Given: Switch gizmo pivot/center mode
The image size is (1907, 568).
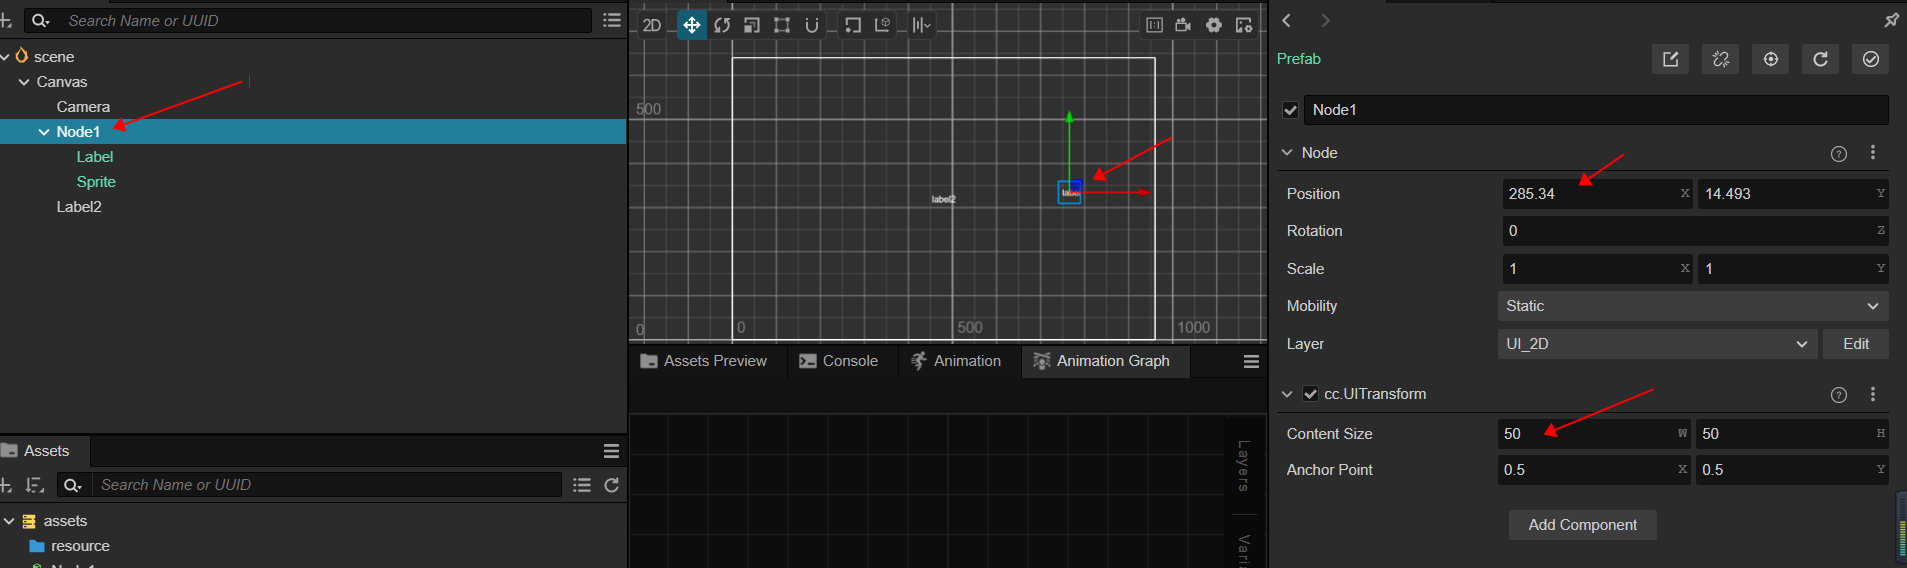Looking at the screenshot, I should 852,25.
